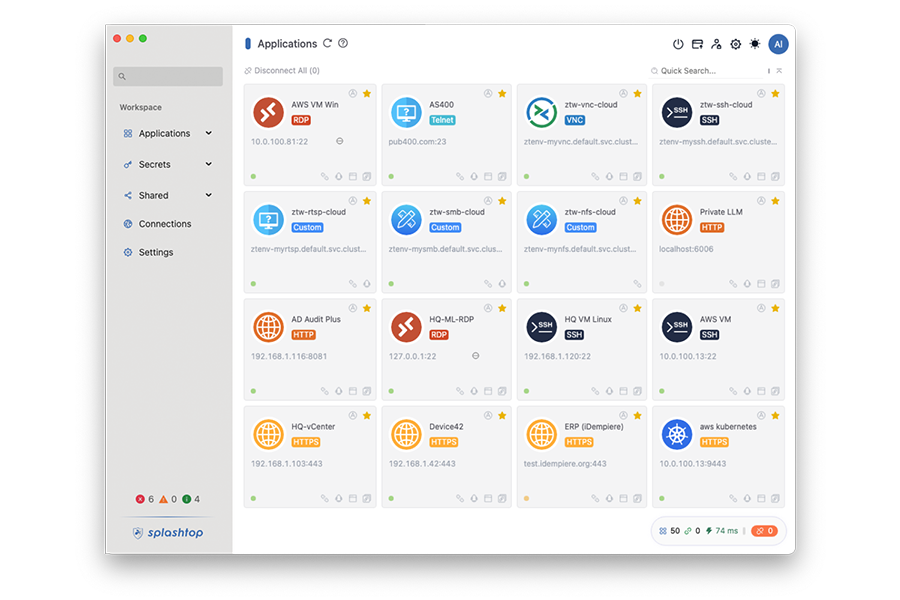This screenshot has height=600, width=900.
Task: Open the user network icon in header
Action: [716, 44]
